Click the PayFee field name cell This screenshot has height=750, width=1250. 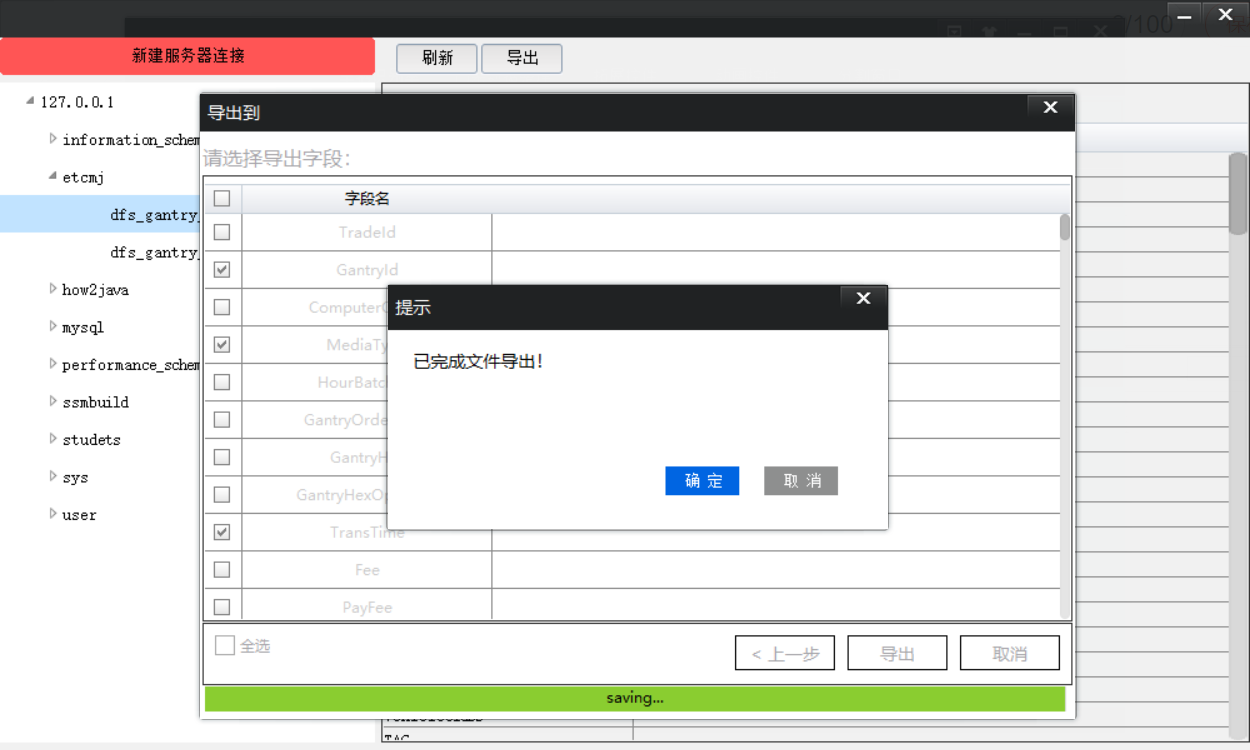tap(367, 607)
